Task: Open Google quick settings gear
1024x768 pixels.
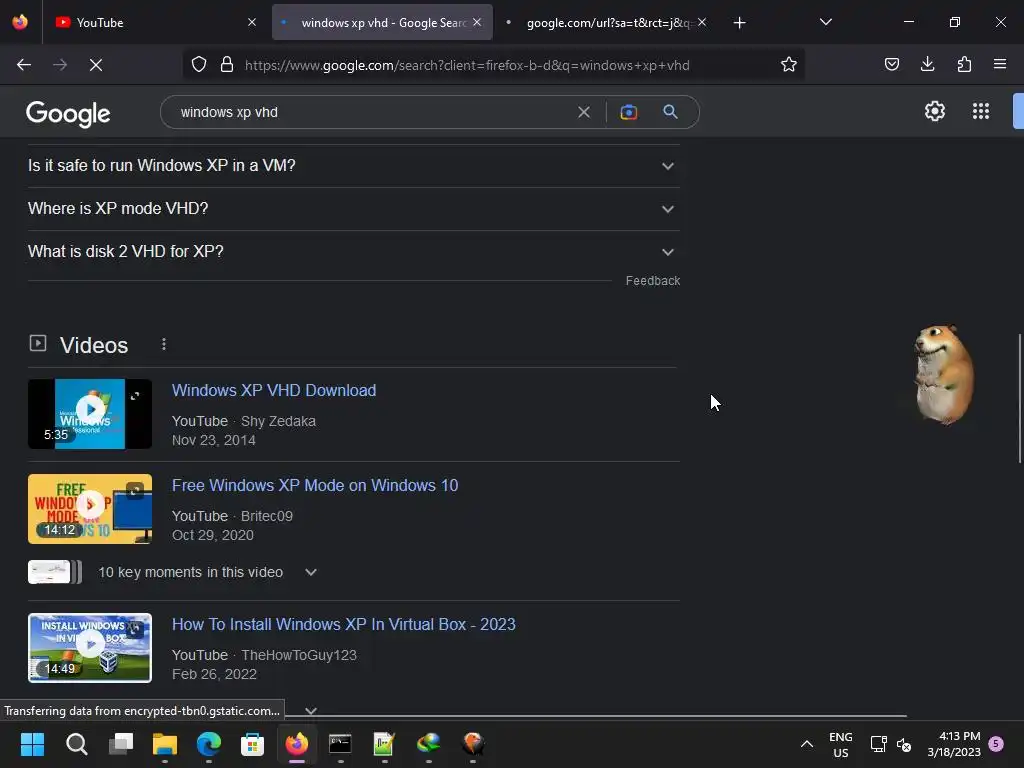Action: (x=935, y=111)
